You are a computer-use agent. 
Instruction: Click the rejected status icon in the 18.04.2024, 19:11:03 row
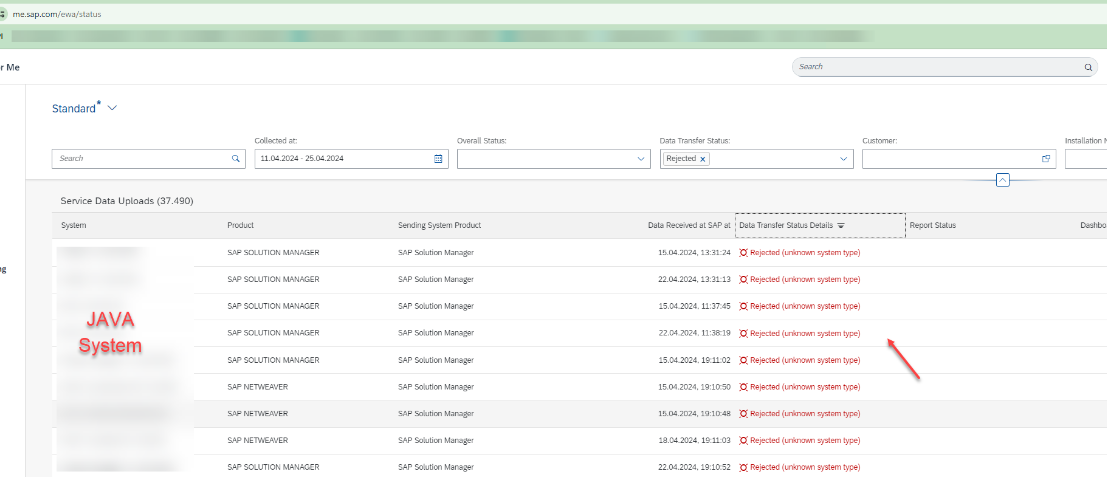coord(743,441)
